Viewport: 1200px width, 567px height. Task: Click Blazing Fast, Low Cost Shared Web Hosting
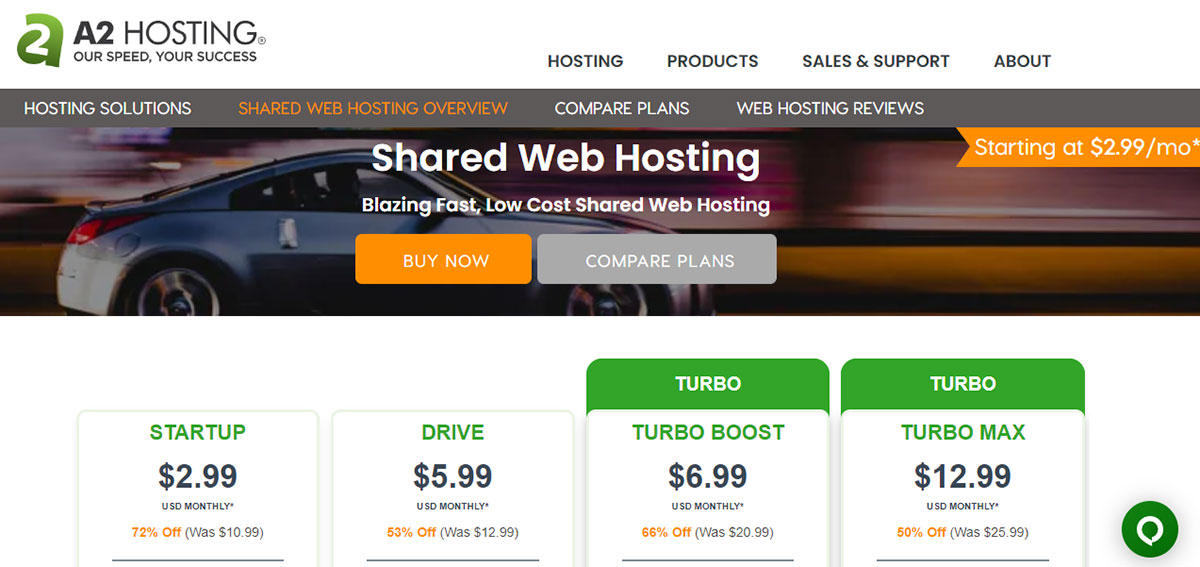tap(566, 205)
